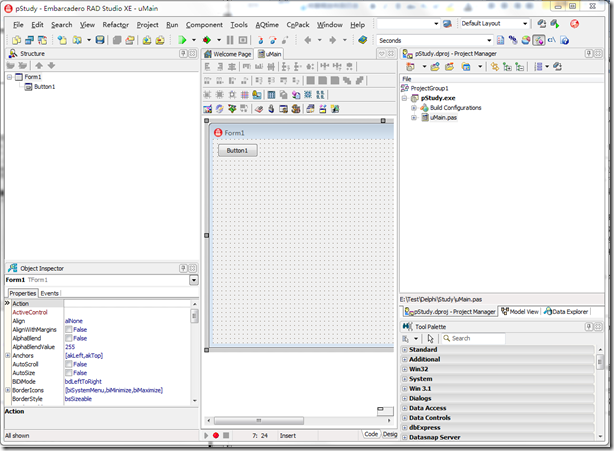
Task: Collapse the pStudy.exe project node
Action: tap(405, 98)
